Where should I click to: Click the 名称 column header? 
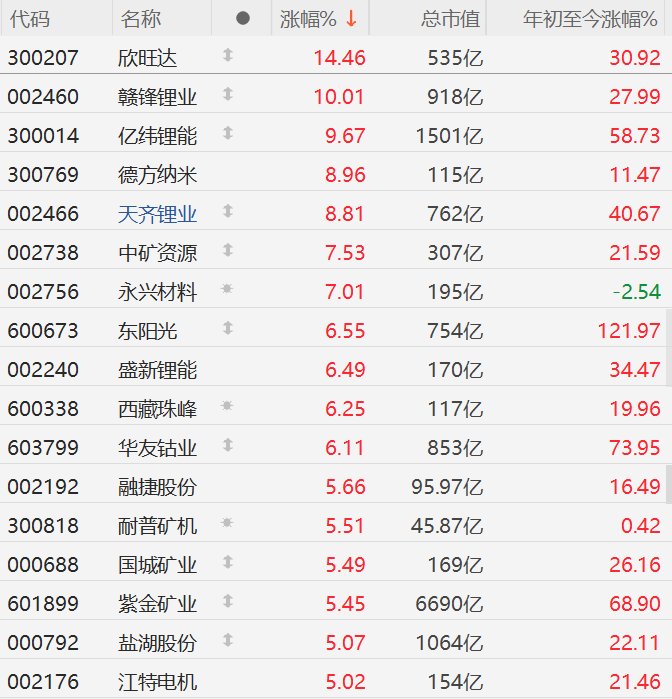click(x=141, y=19)
